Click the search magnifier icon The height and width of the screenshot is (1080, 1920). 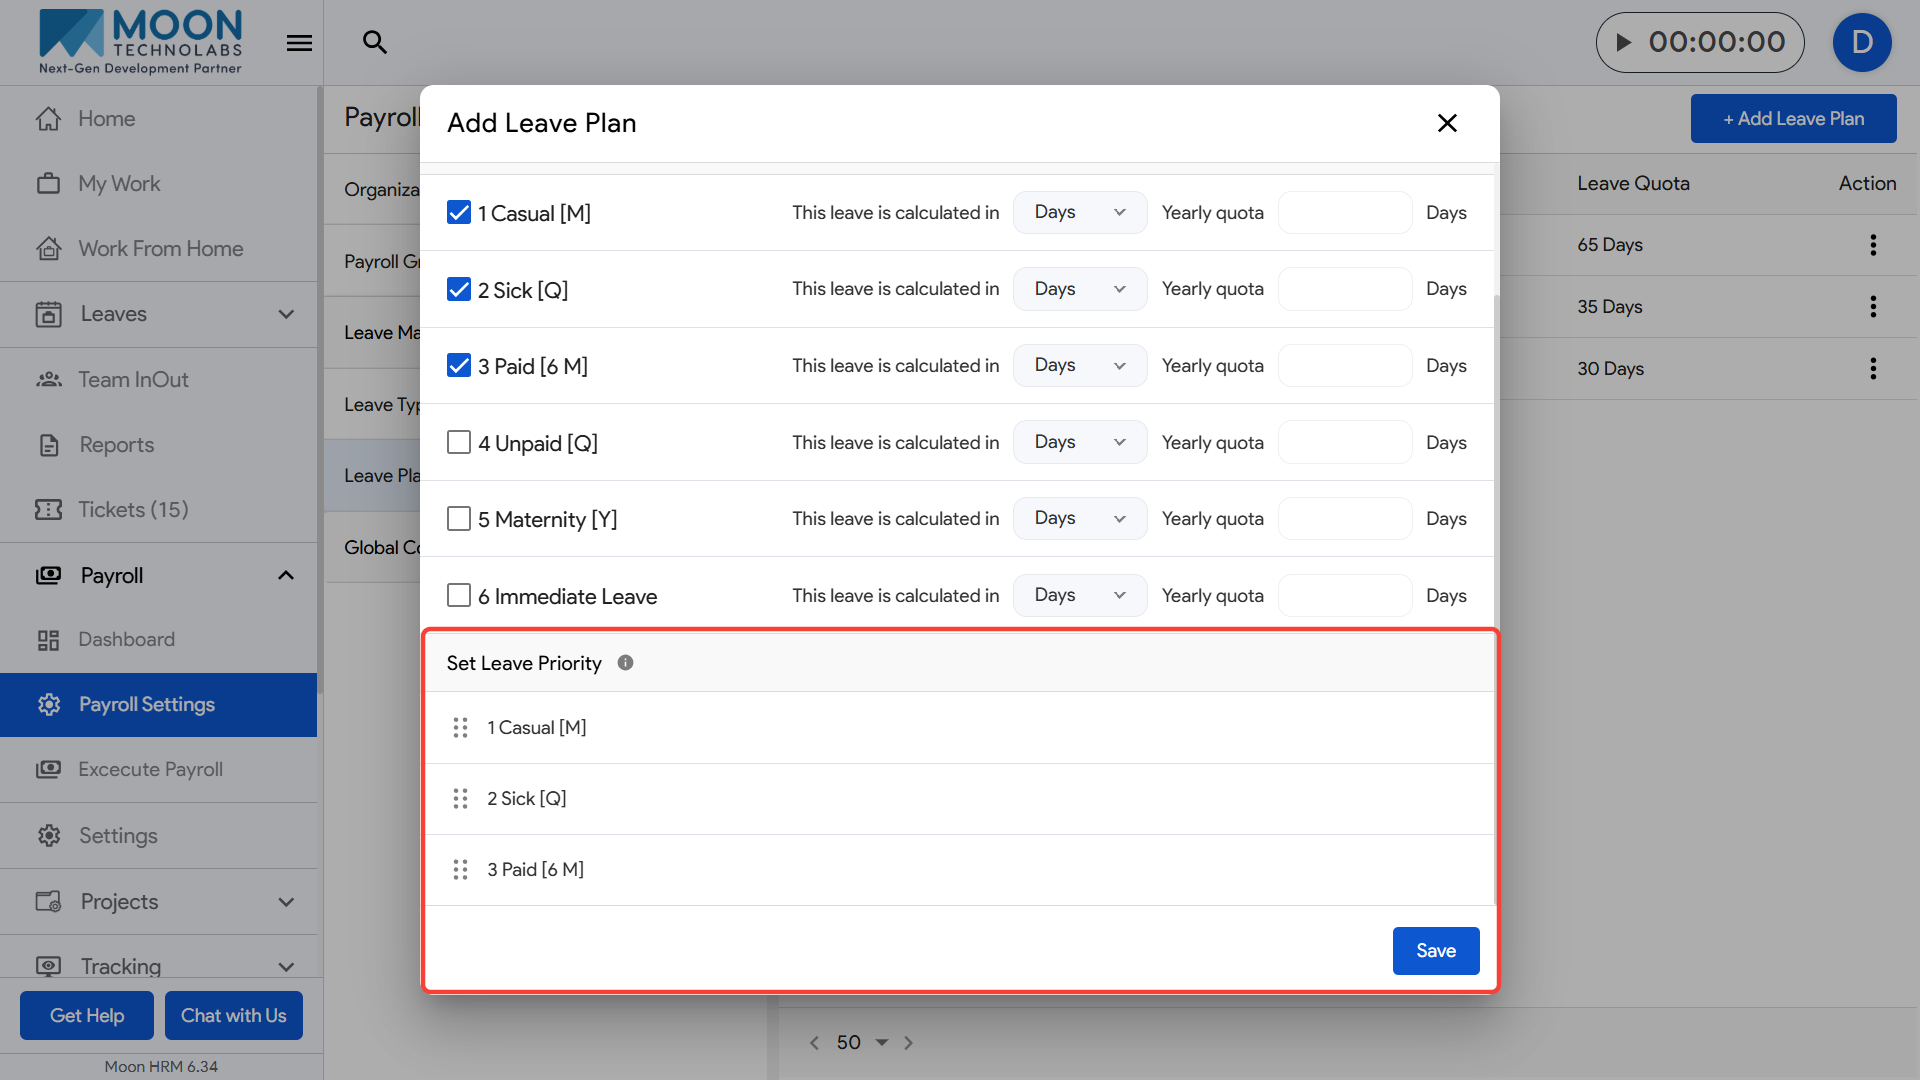click(374, 42)
